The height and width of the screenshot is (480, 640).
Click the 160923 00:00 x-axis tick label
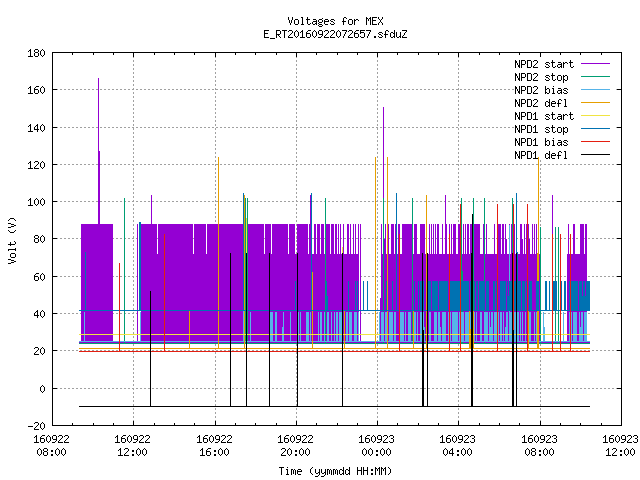pyautogui.click(x=376, y=446)
